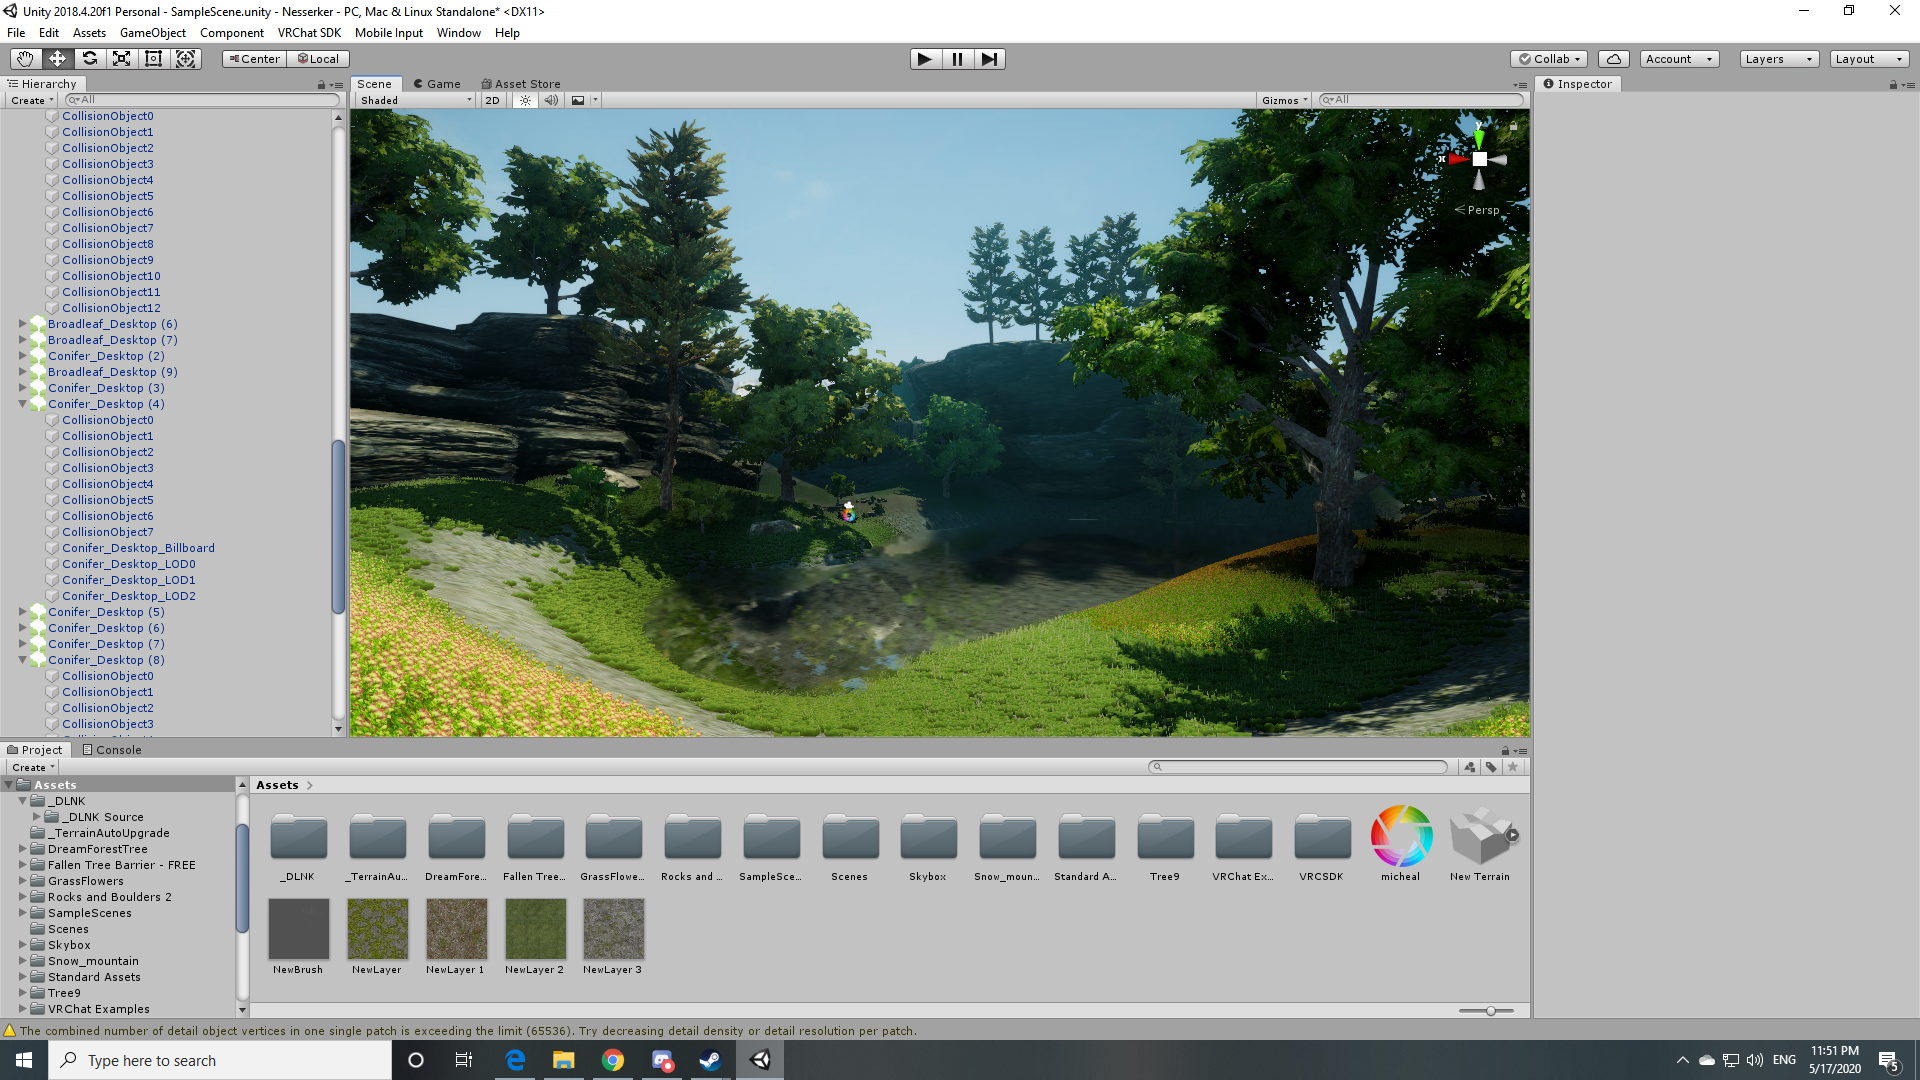The image size is (1920, 1080).
Task: Select the Hand pan tool
Action: pos(24,58)
